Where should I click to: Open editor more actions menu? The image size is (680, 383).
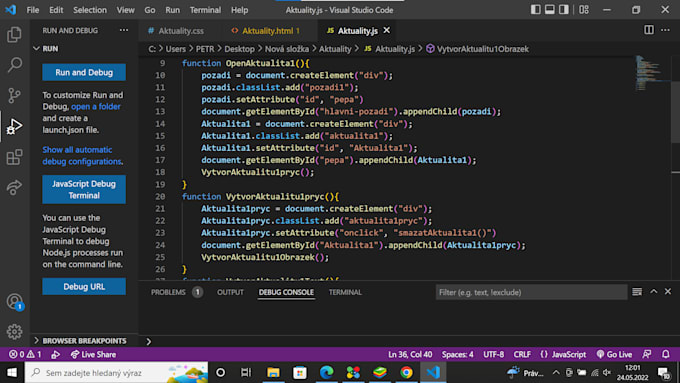tap(665, 30)
